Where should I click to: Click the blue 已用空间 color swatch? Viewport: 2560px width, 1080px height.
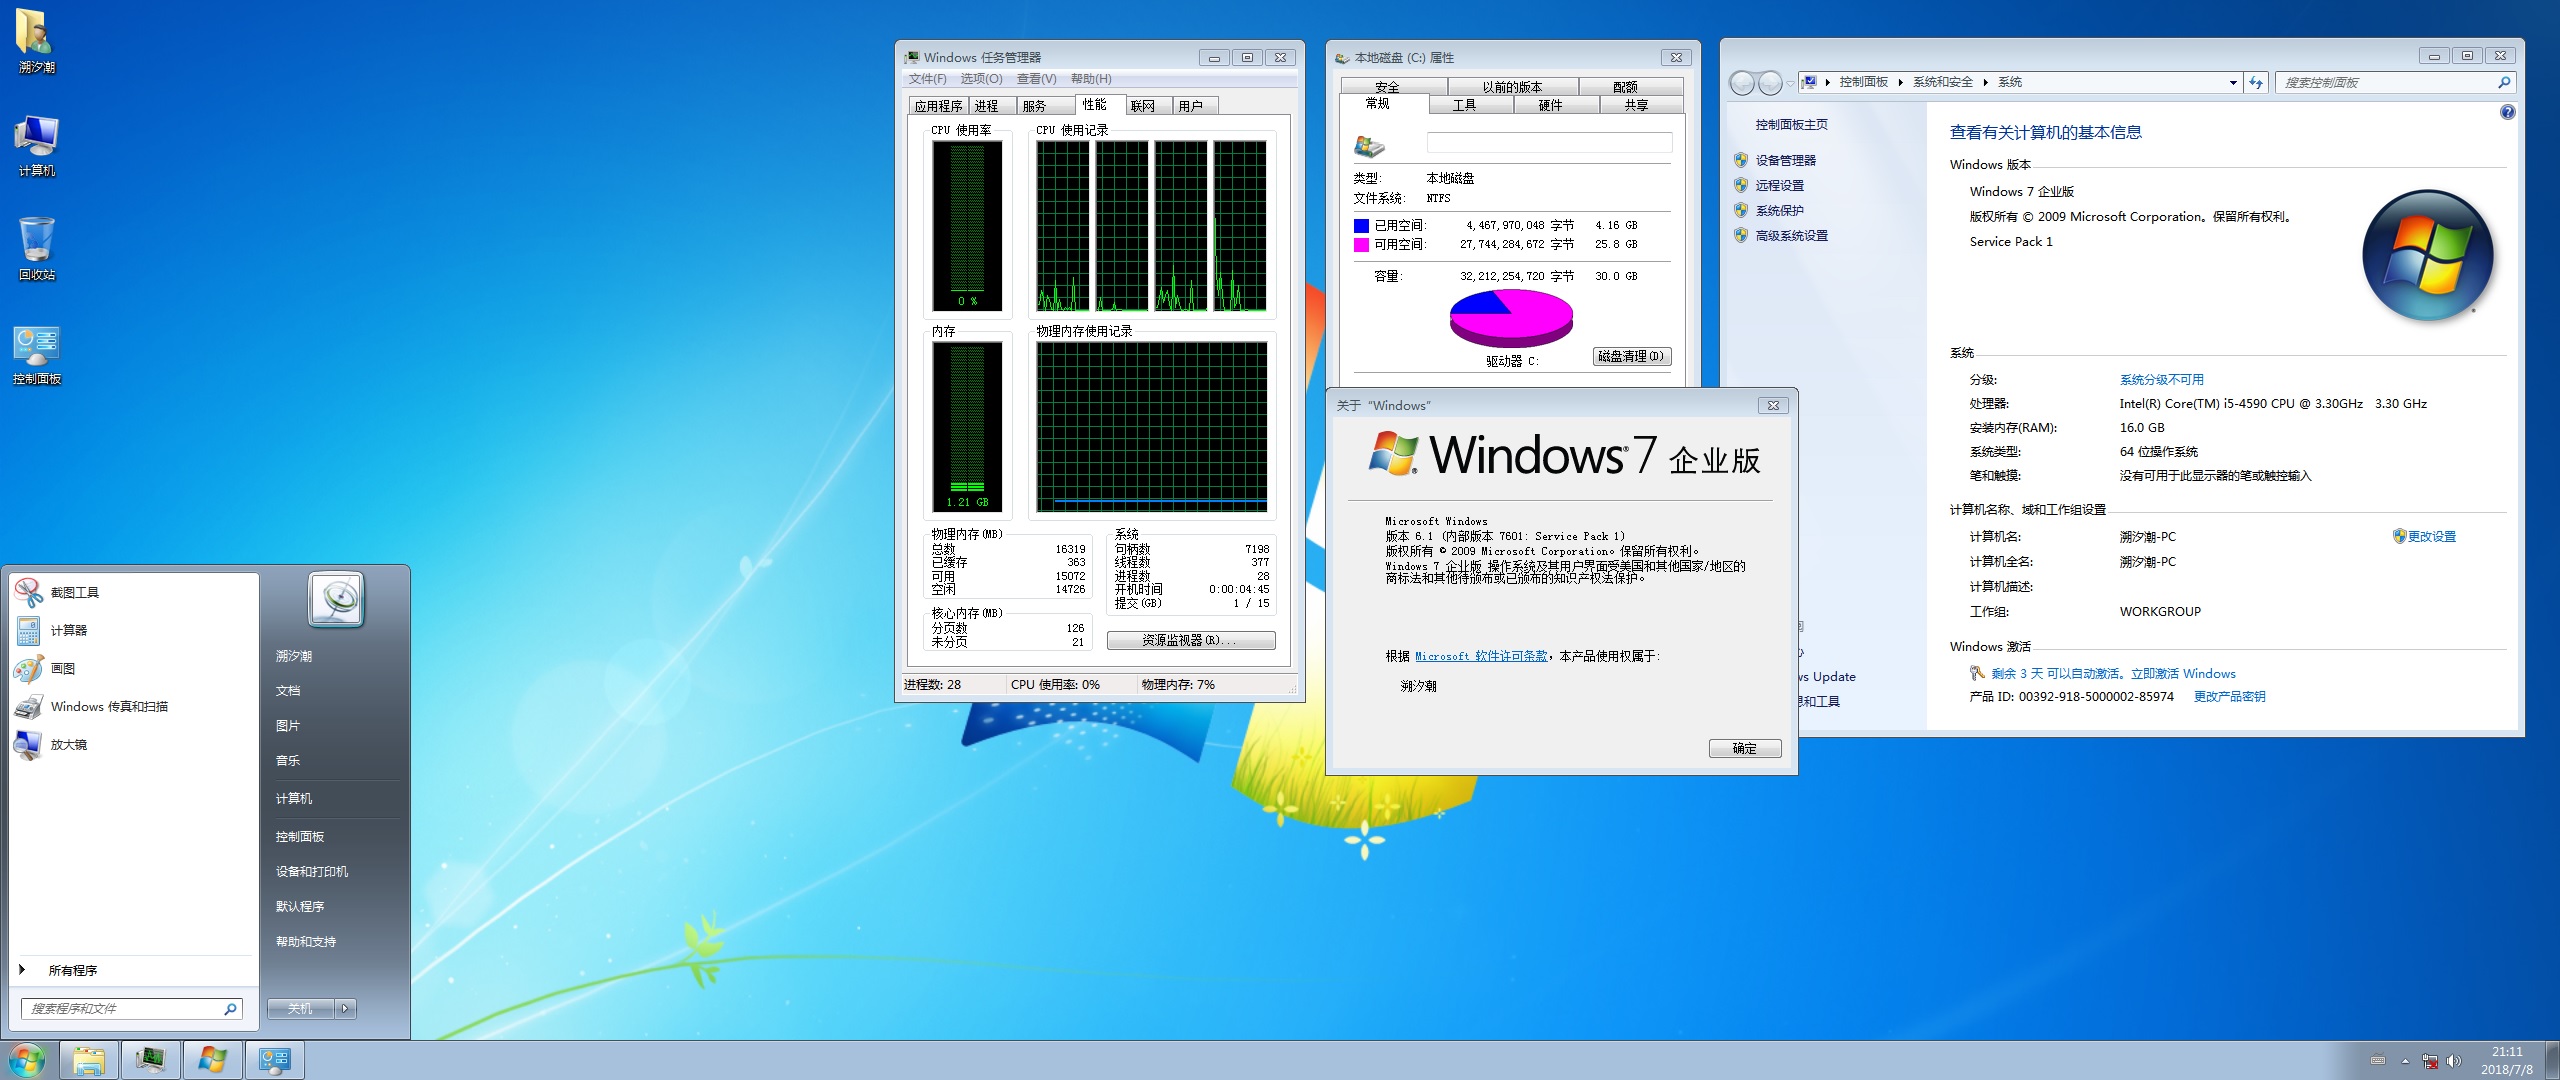pos(1361,226)
